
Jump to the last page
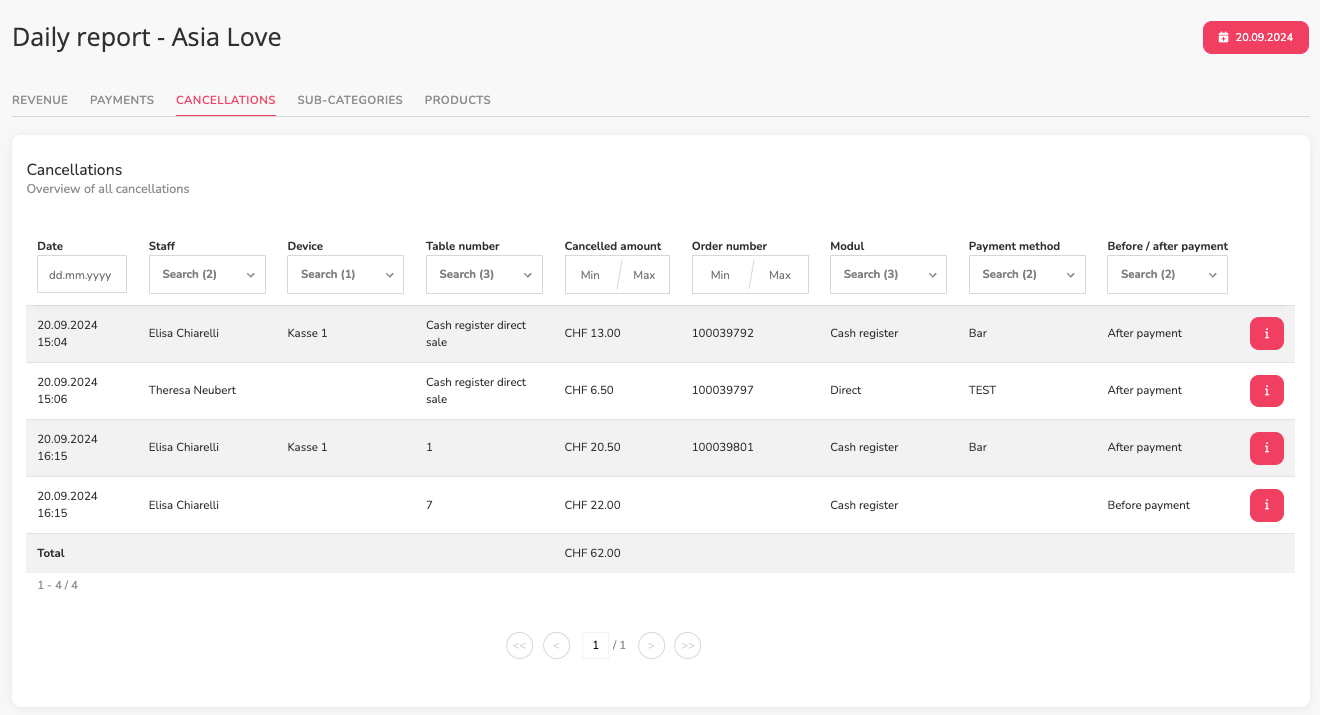coord(687,646)
